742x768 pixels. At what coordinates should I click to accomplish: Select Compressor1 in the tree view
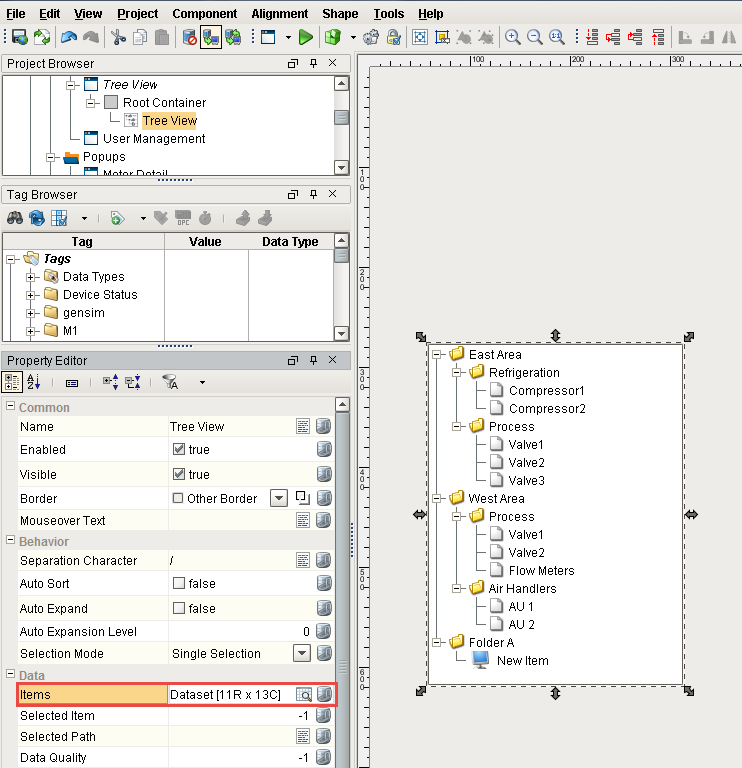[547, 391]
